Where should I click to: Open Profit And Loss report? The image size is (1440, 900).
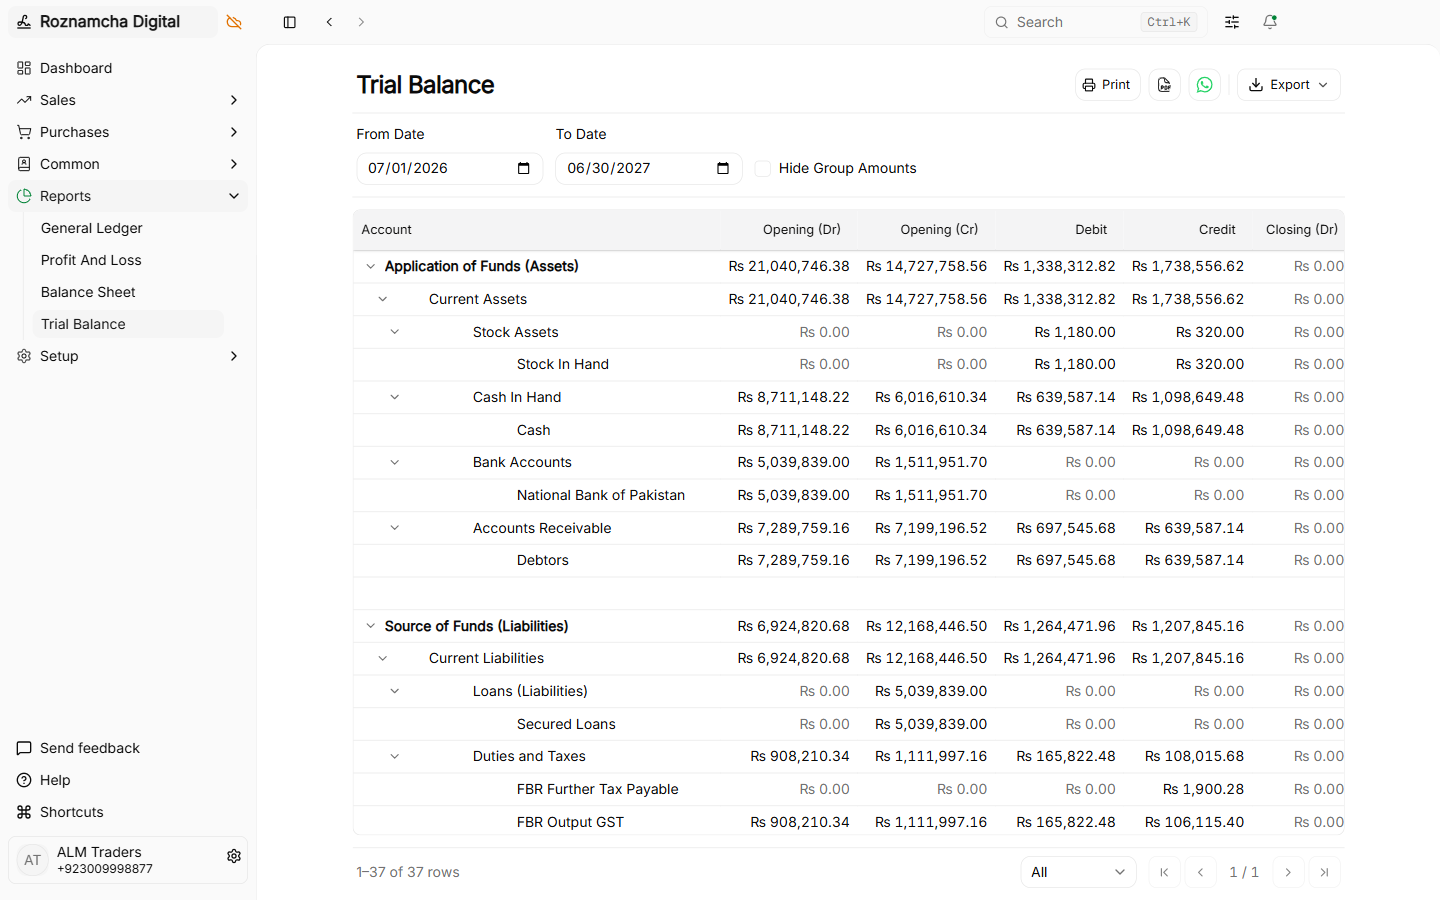[128, 260]
